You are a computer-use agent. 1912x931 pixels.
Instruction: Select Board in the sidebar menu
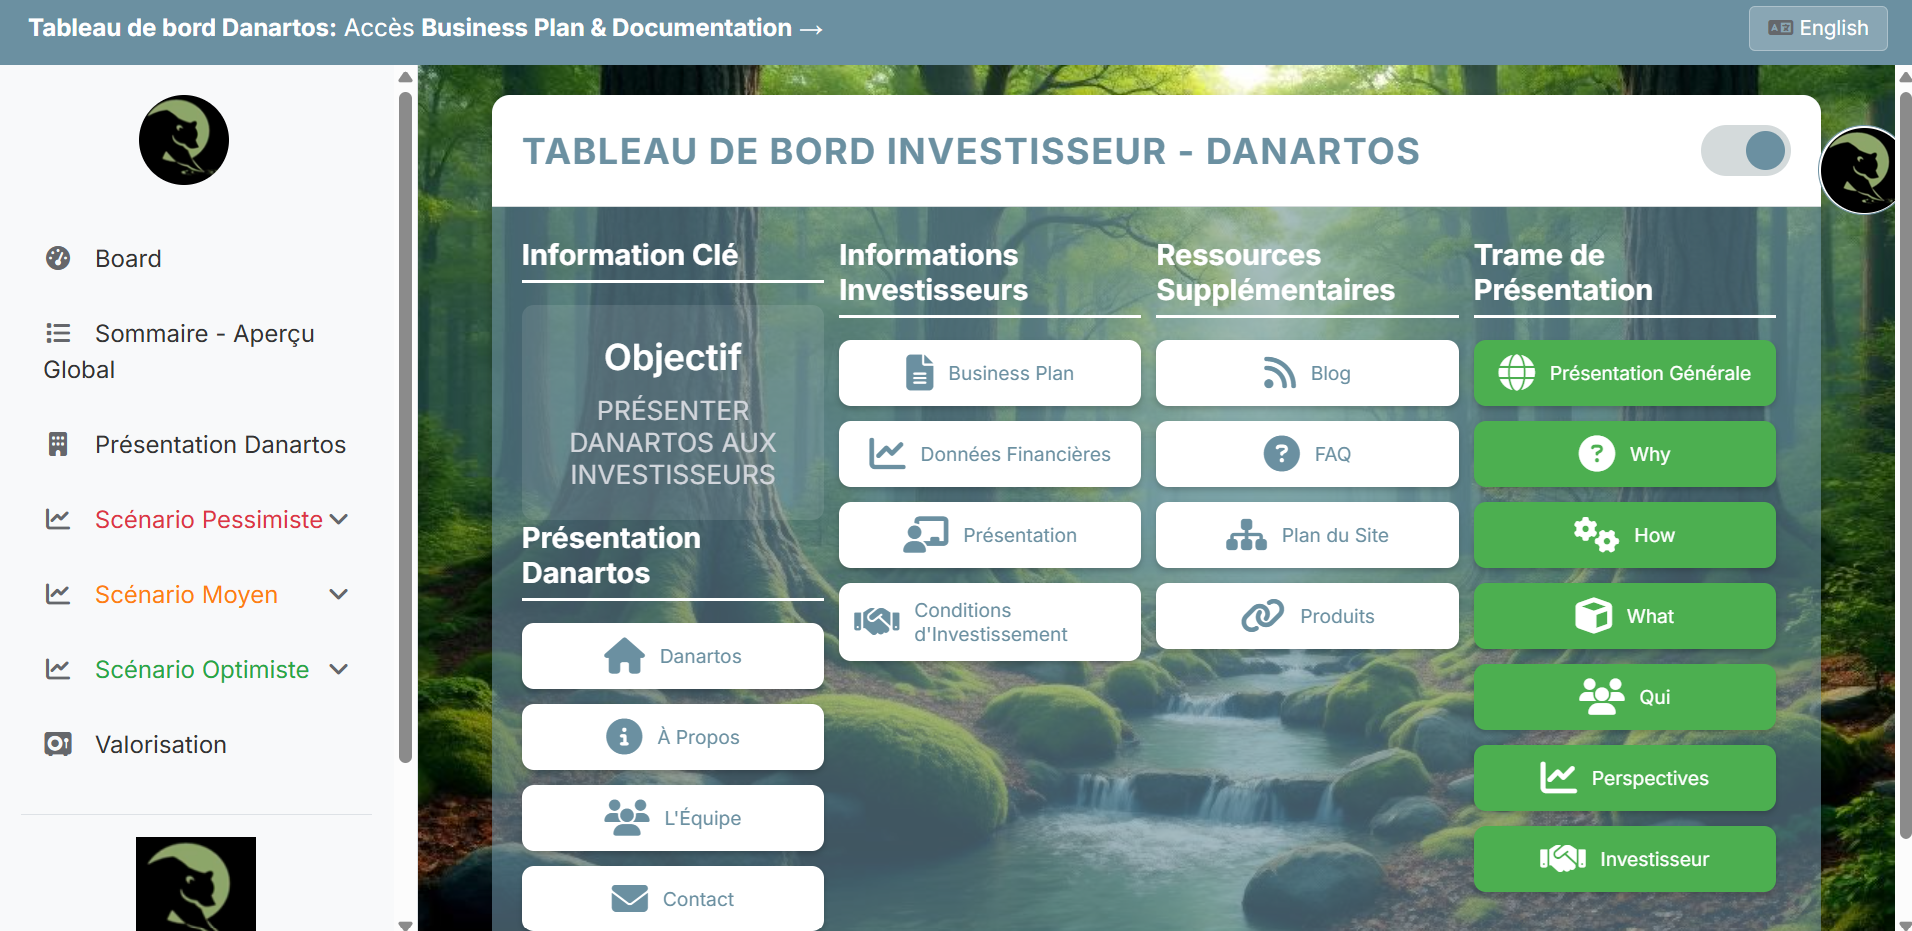pyautogui.click(x=127, y=258)
